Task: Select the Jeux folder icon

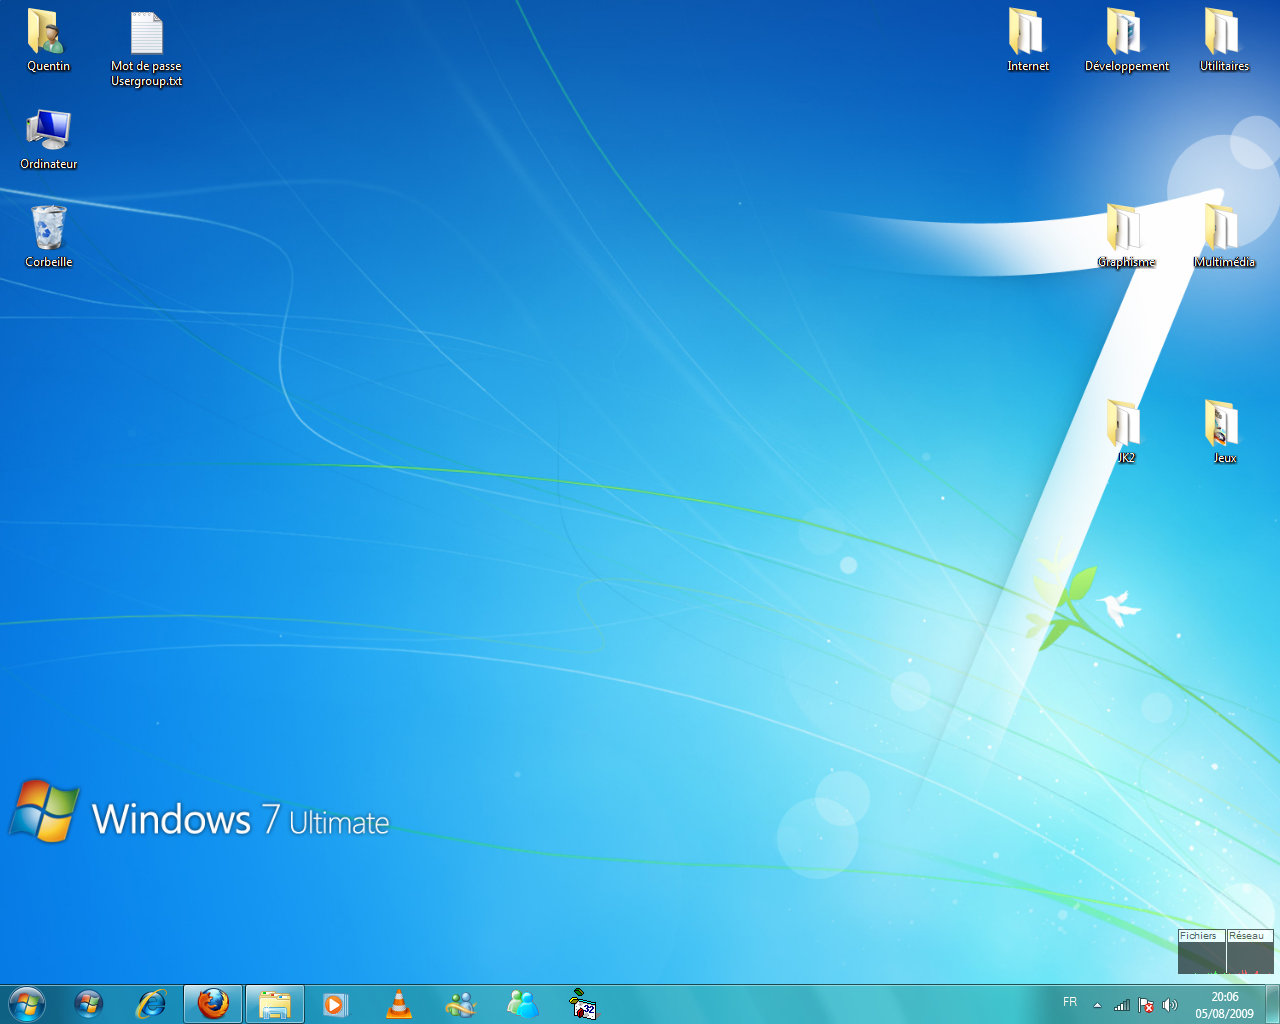Action: (1224, 432)
